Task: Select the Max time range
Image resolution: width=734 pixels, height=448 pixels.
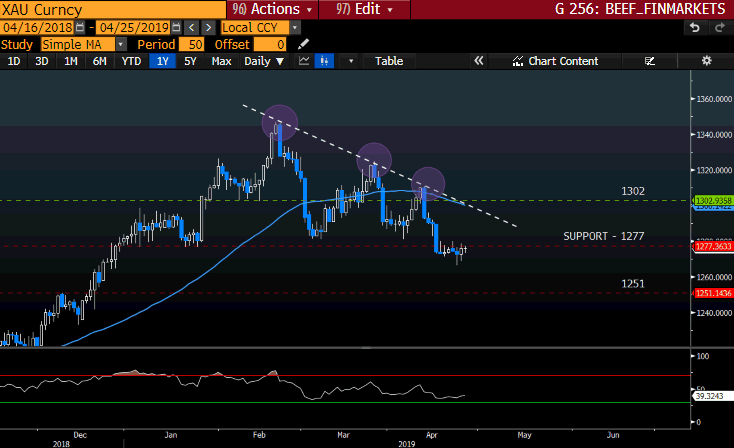Action: click(x=221, y=61)
